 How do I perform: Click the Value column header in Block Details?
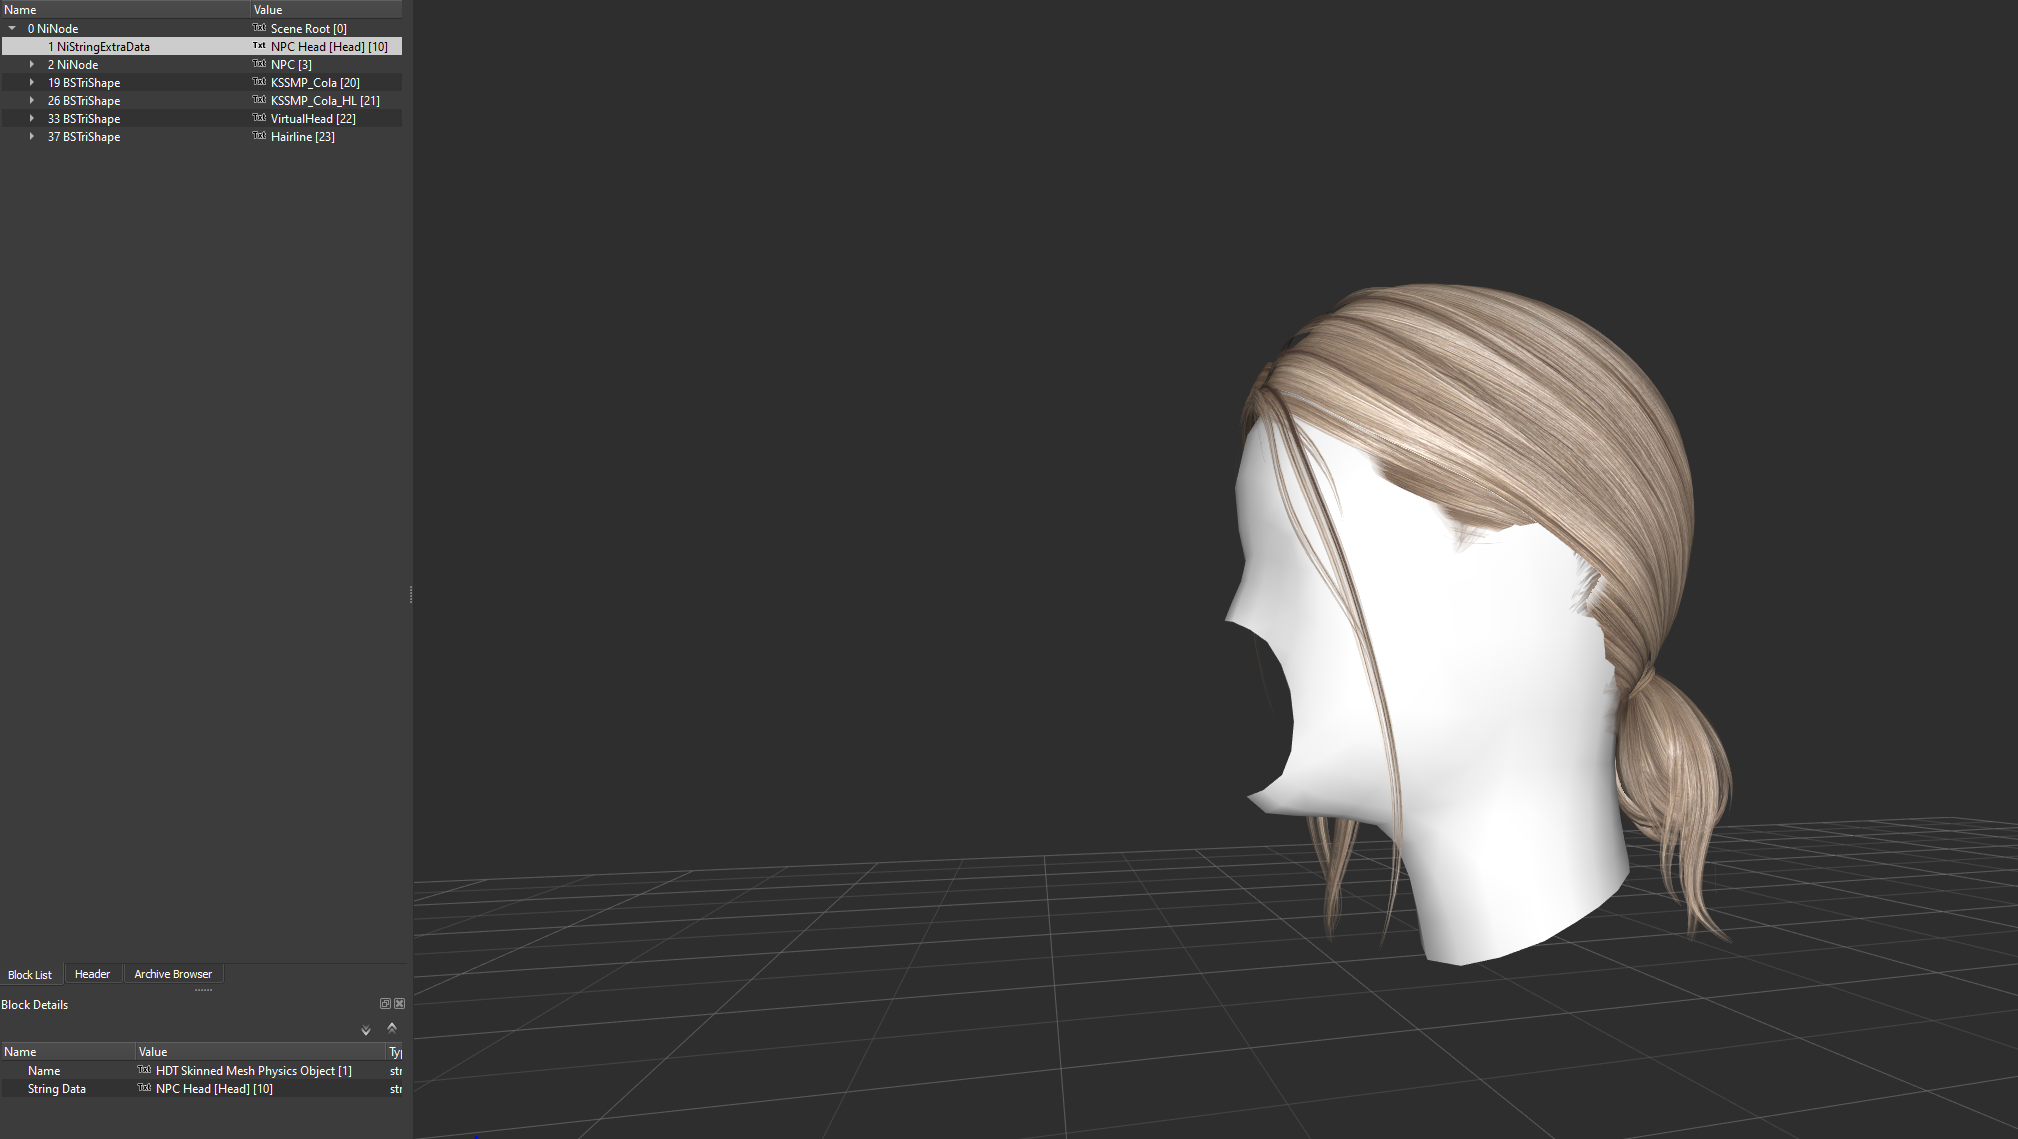261,1052
